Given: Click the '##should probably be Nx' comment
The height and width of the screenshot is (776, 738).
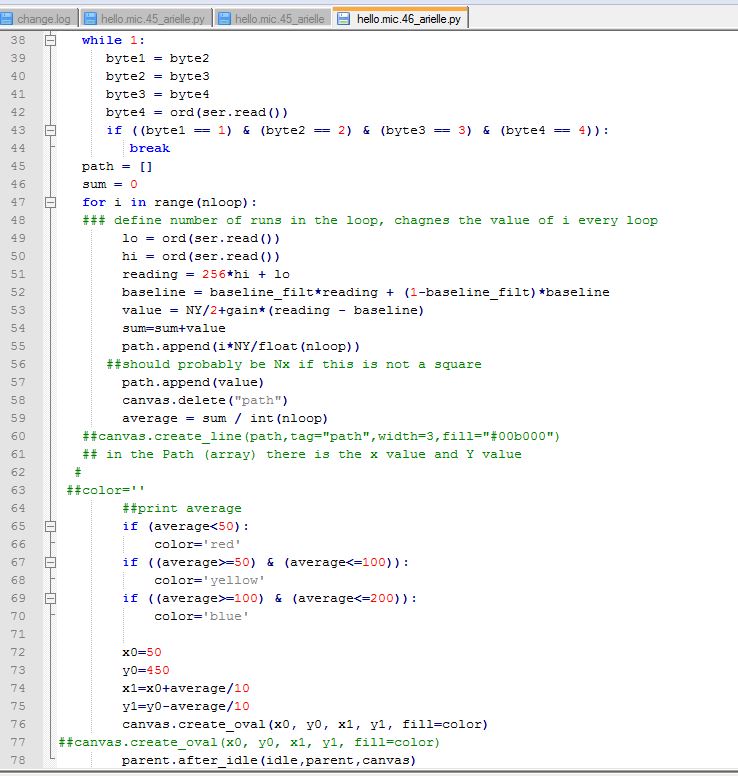Looking at the screenshot, I should pyautogui.click(x=294, y=364).
